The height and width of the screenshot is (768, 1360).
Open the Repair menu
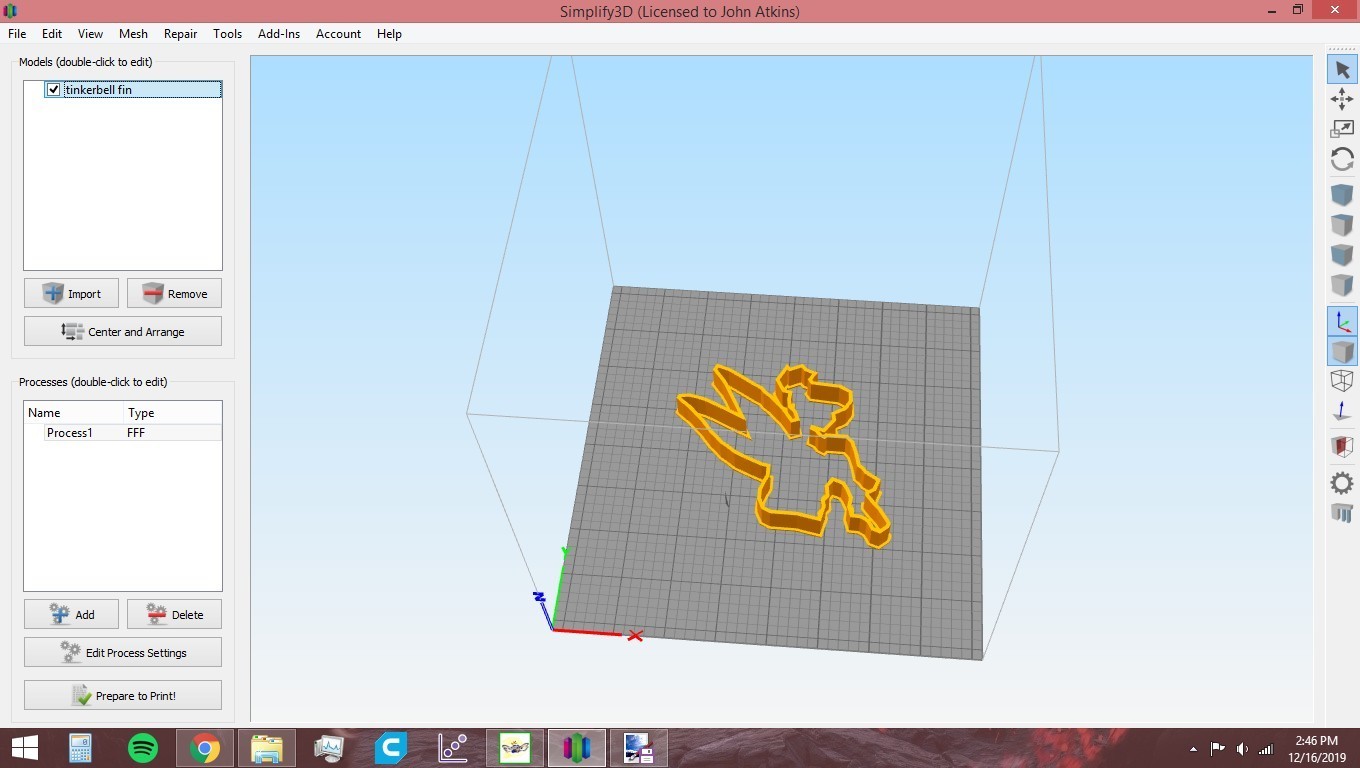(x=180, y=33)
